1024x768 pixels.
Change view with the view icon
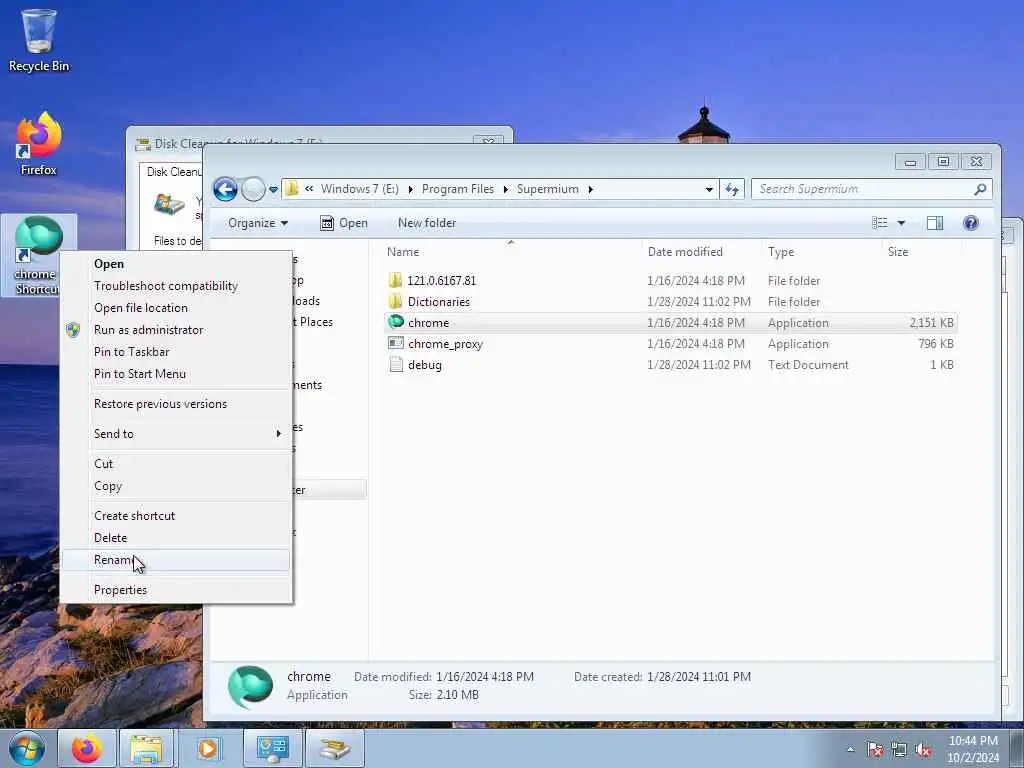click(880, 223)
